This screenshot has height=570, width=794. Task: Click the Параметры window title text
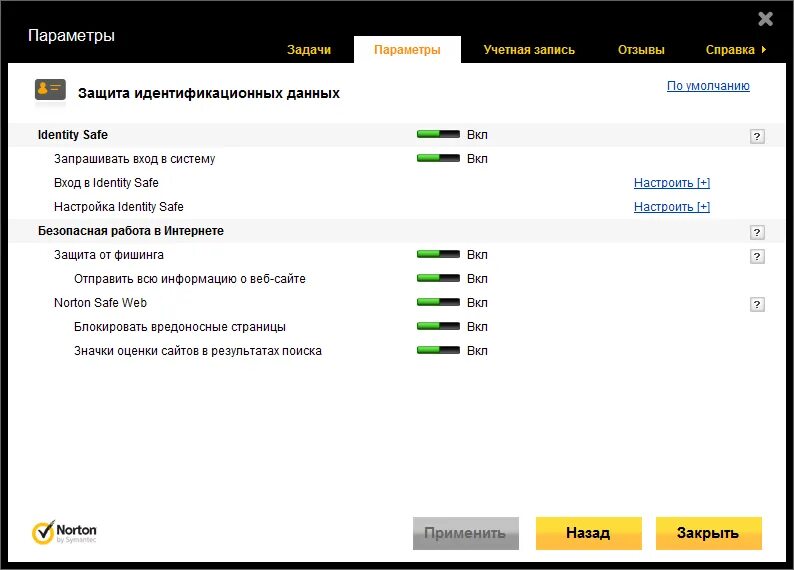71,36
